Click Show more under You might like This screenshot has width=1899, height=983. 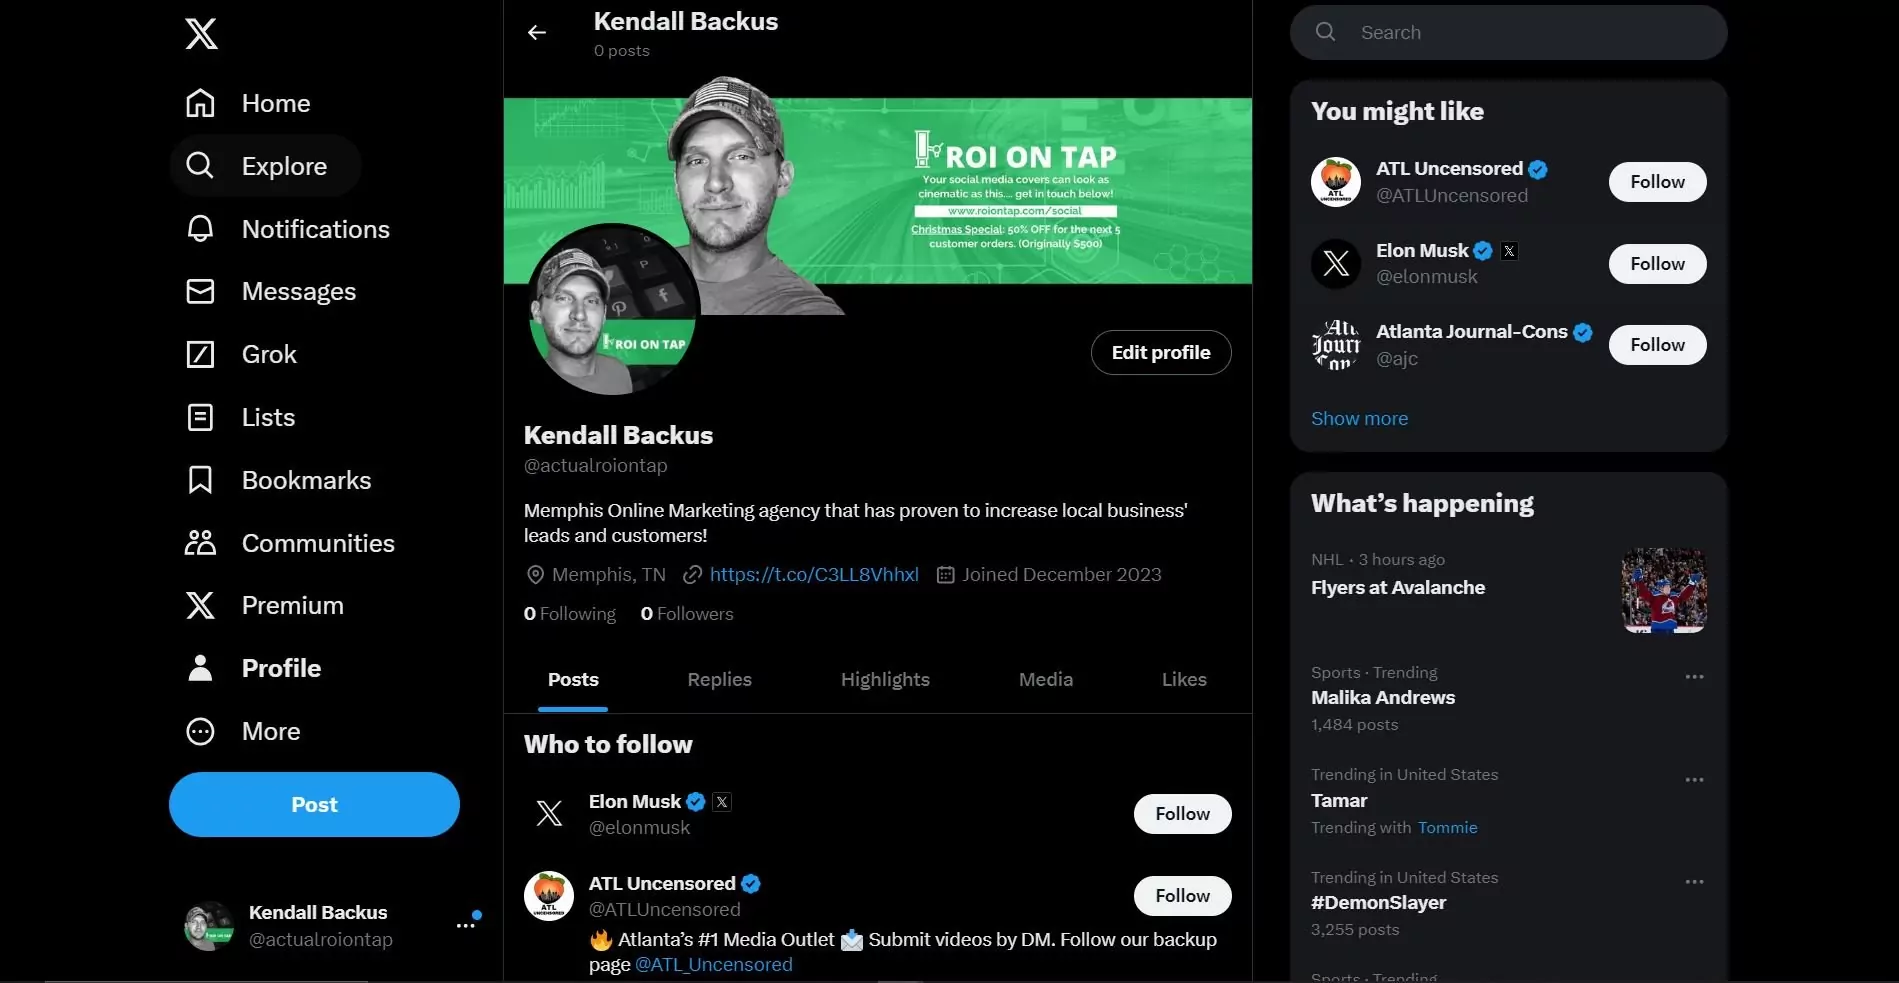click(x=1359, y=419)
